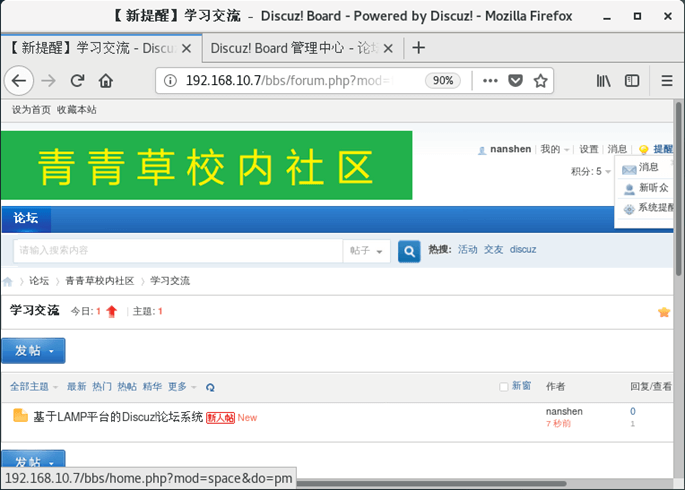The image size is (685, 490).
Task: Click the reply count 0
Action: 633,411
